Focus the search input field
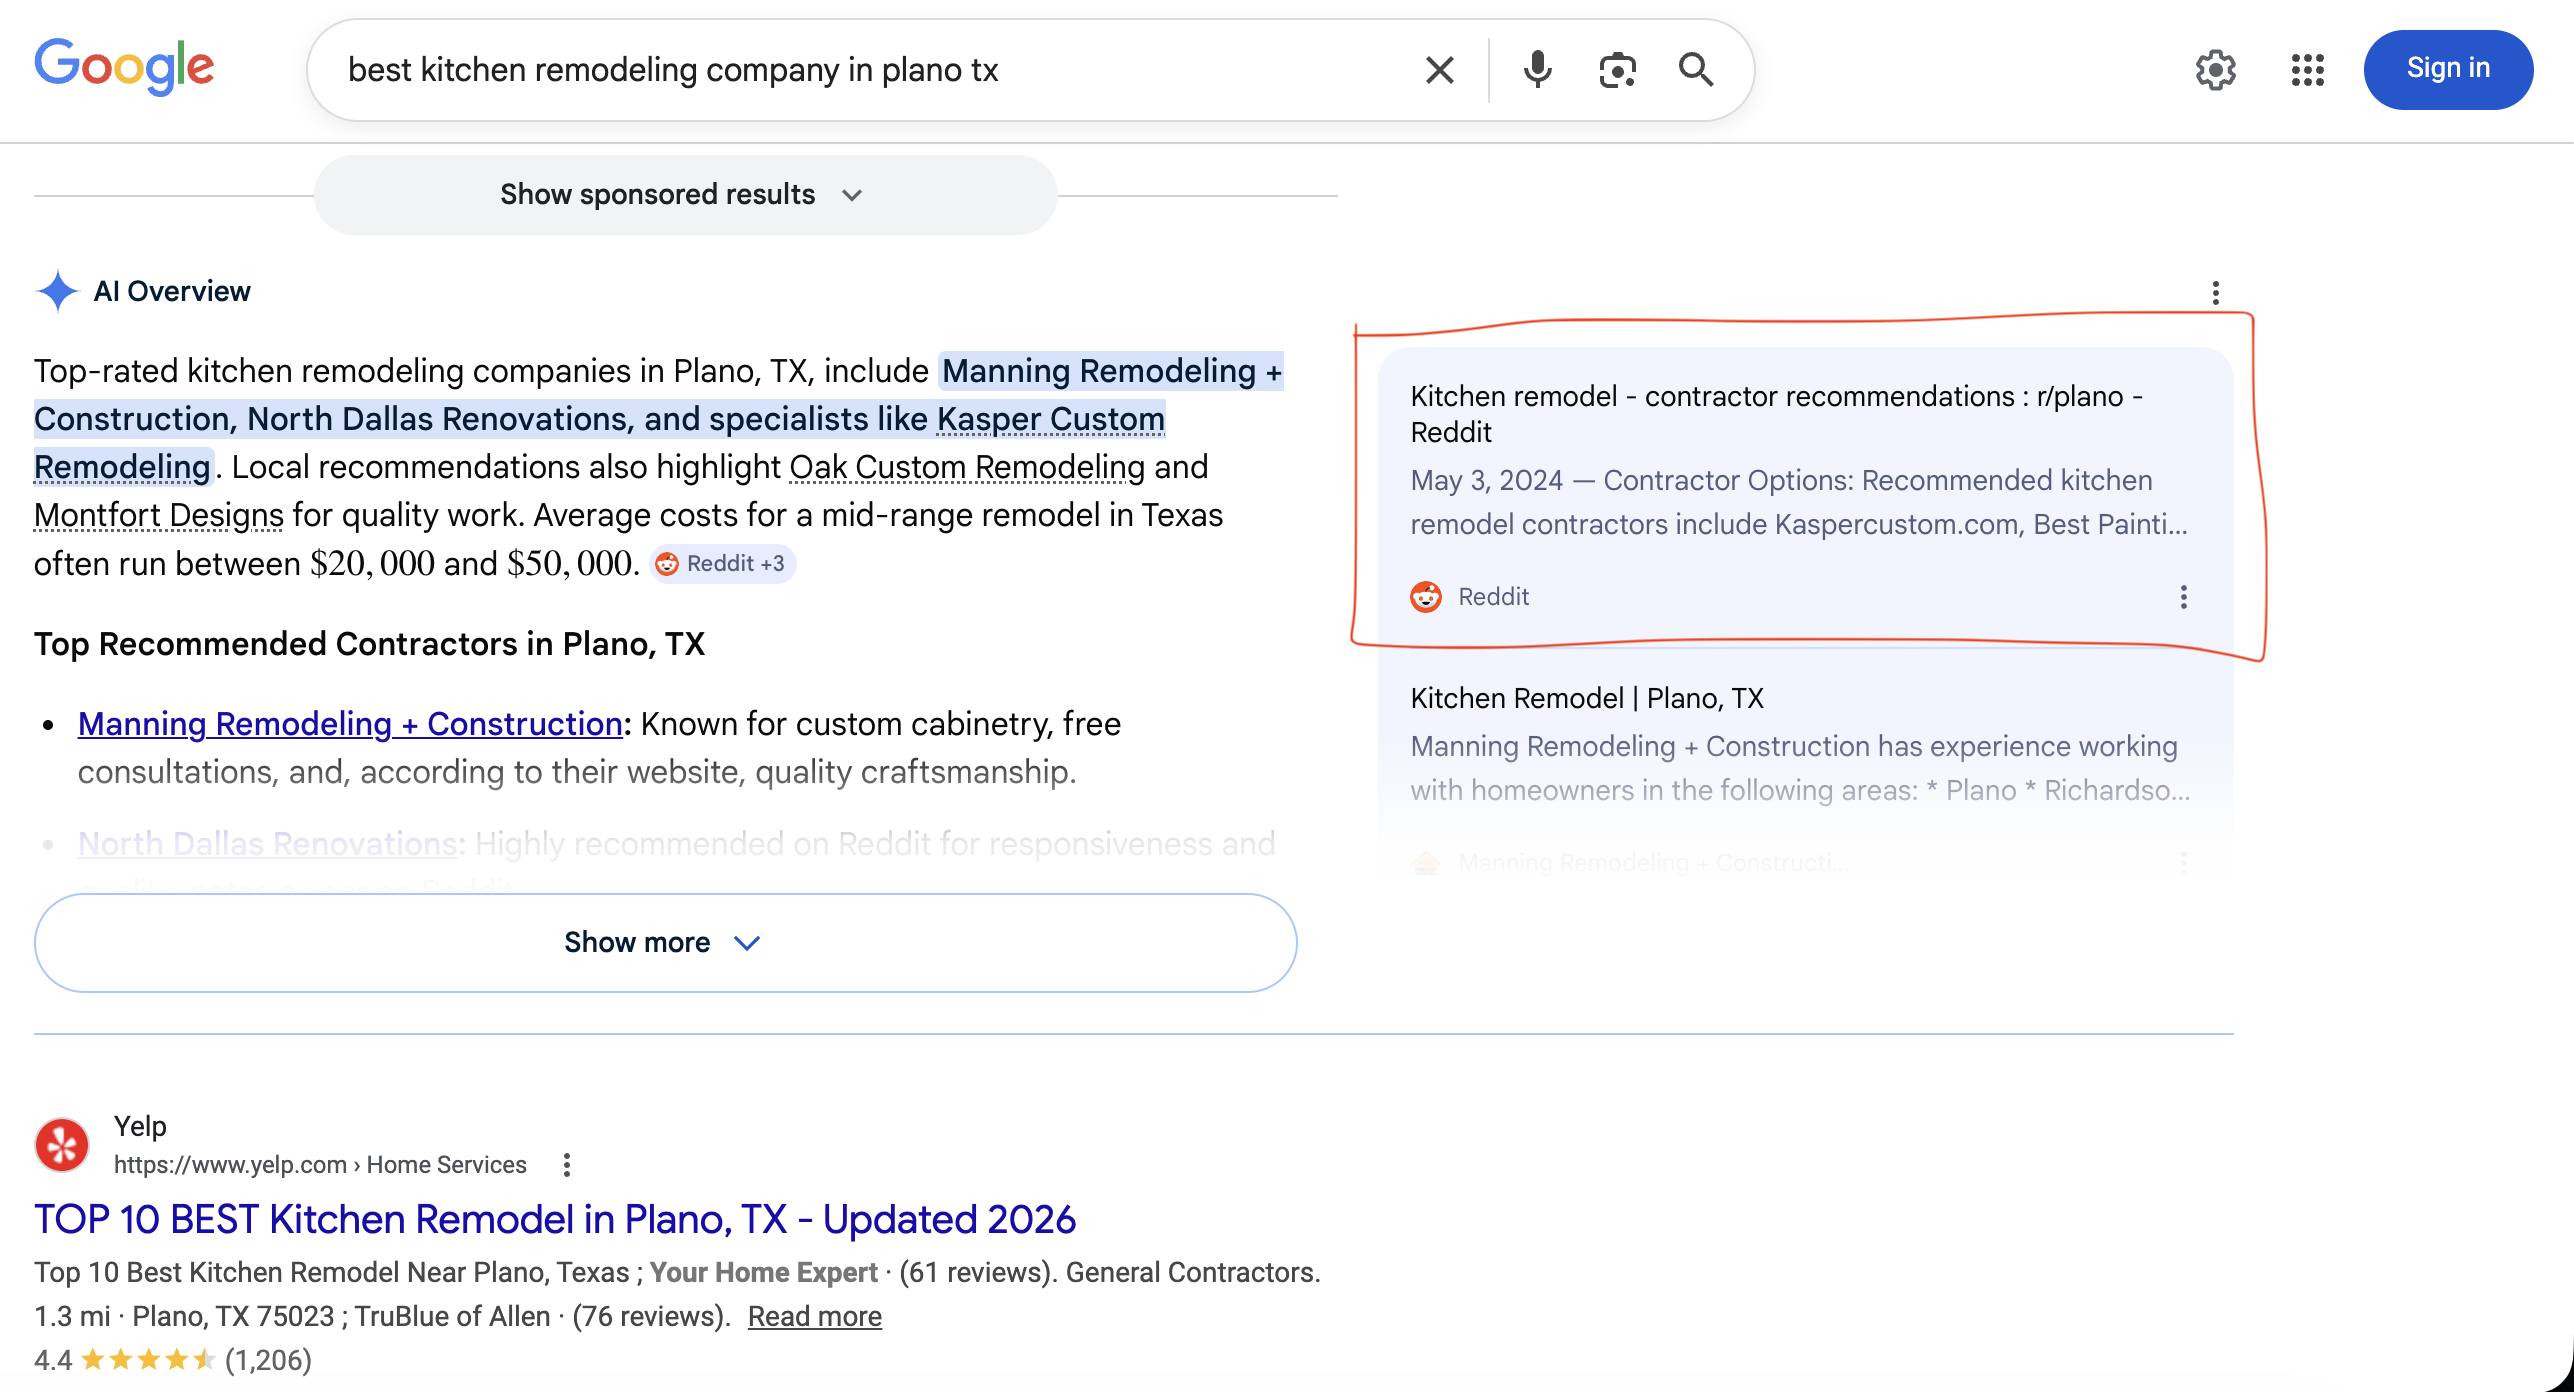The width and height of the screenshot is (2574, 1392). tap(870, 70)
